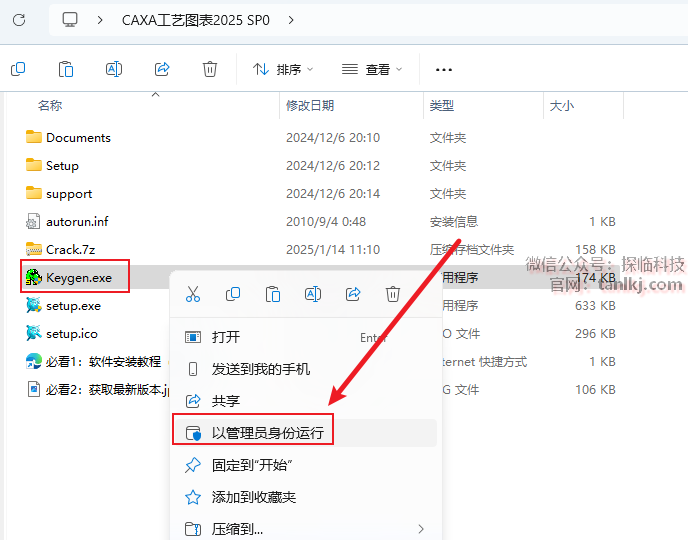
Task: Click the 2024/12/6 20:10 date of Documents
Action: (333, 138)
